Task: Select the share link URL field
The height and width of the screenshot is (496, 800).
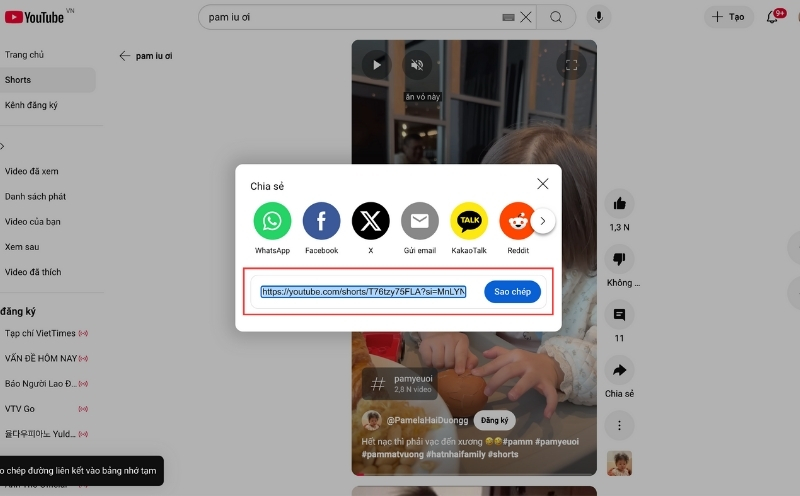Action: (x=363, y=291)
